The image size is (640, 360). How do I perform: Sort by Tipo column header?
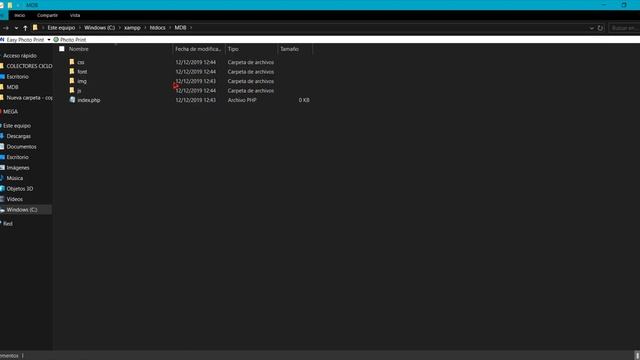click(233, 49)
